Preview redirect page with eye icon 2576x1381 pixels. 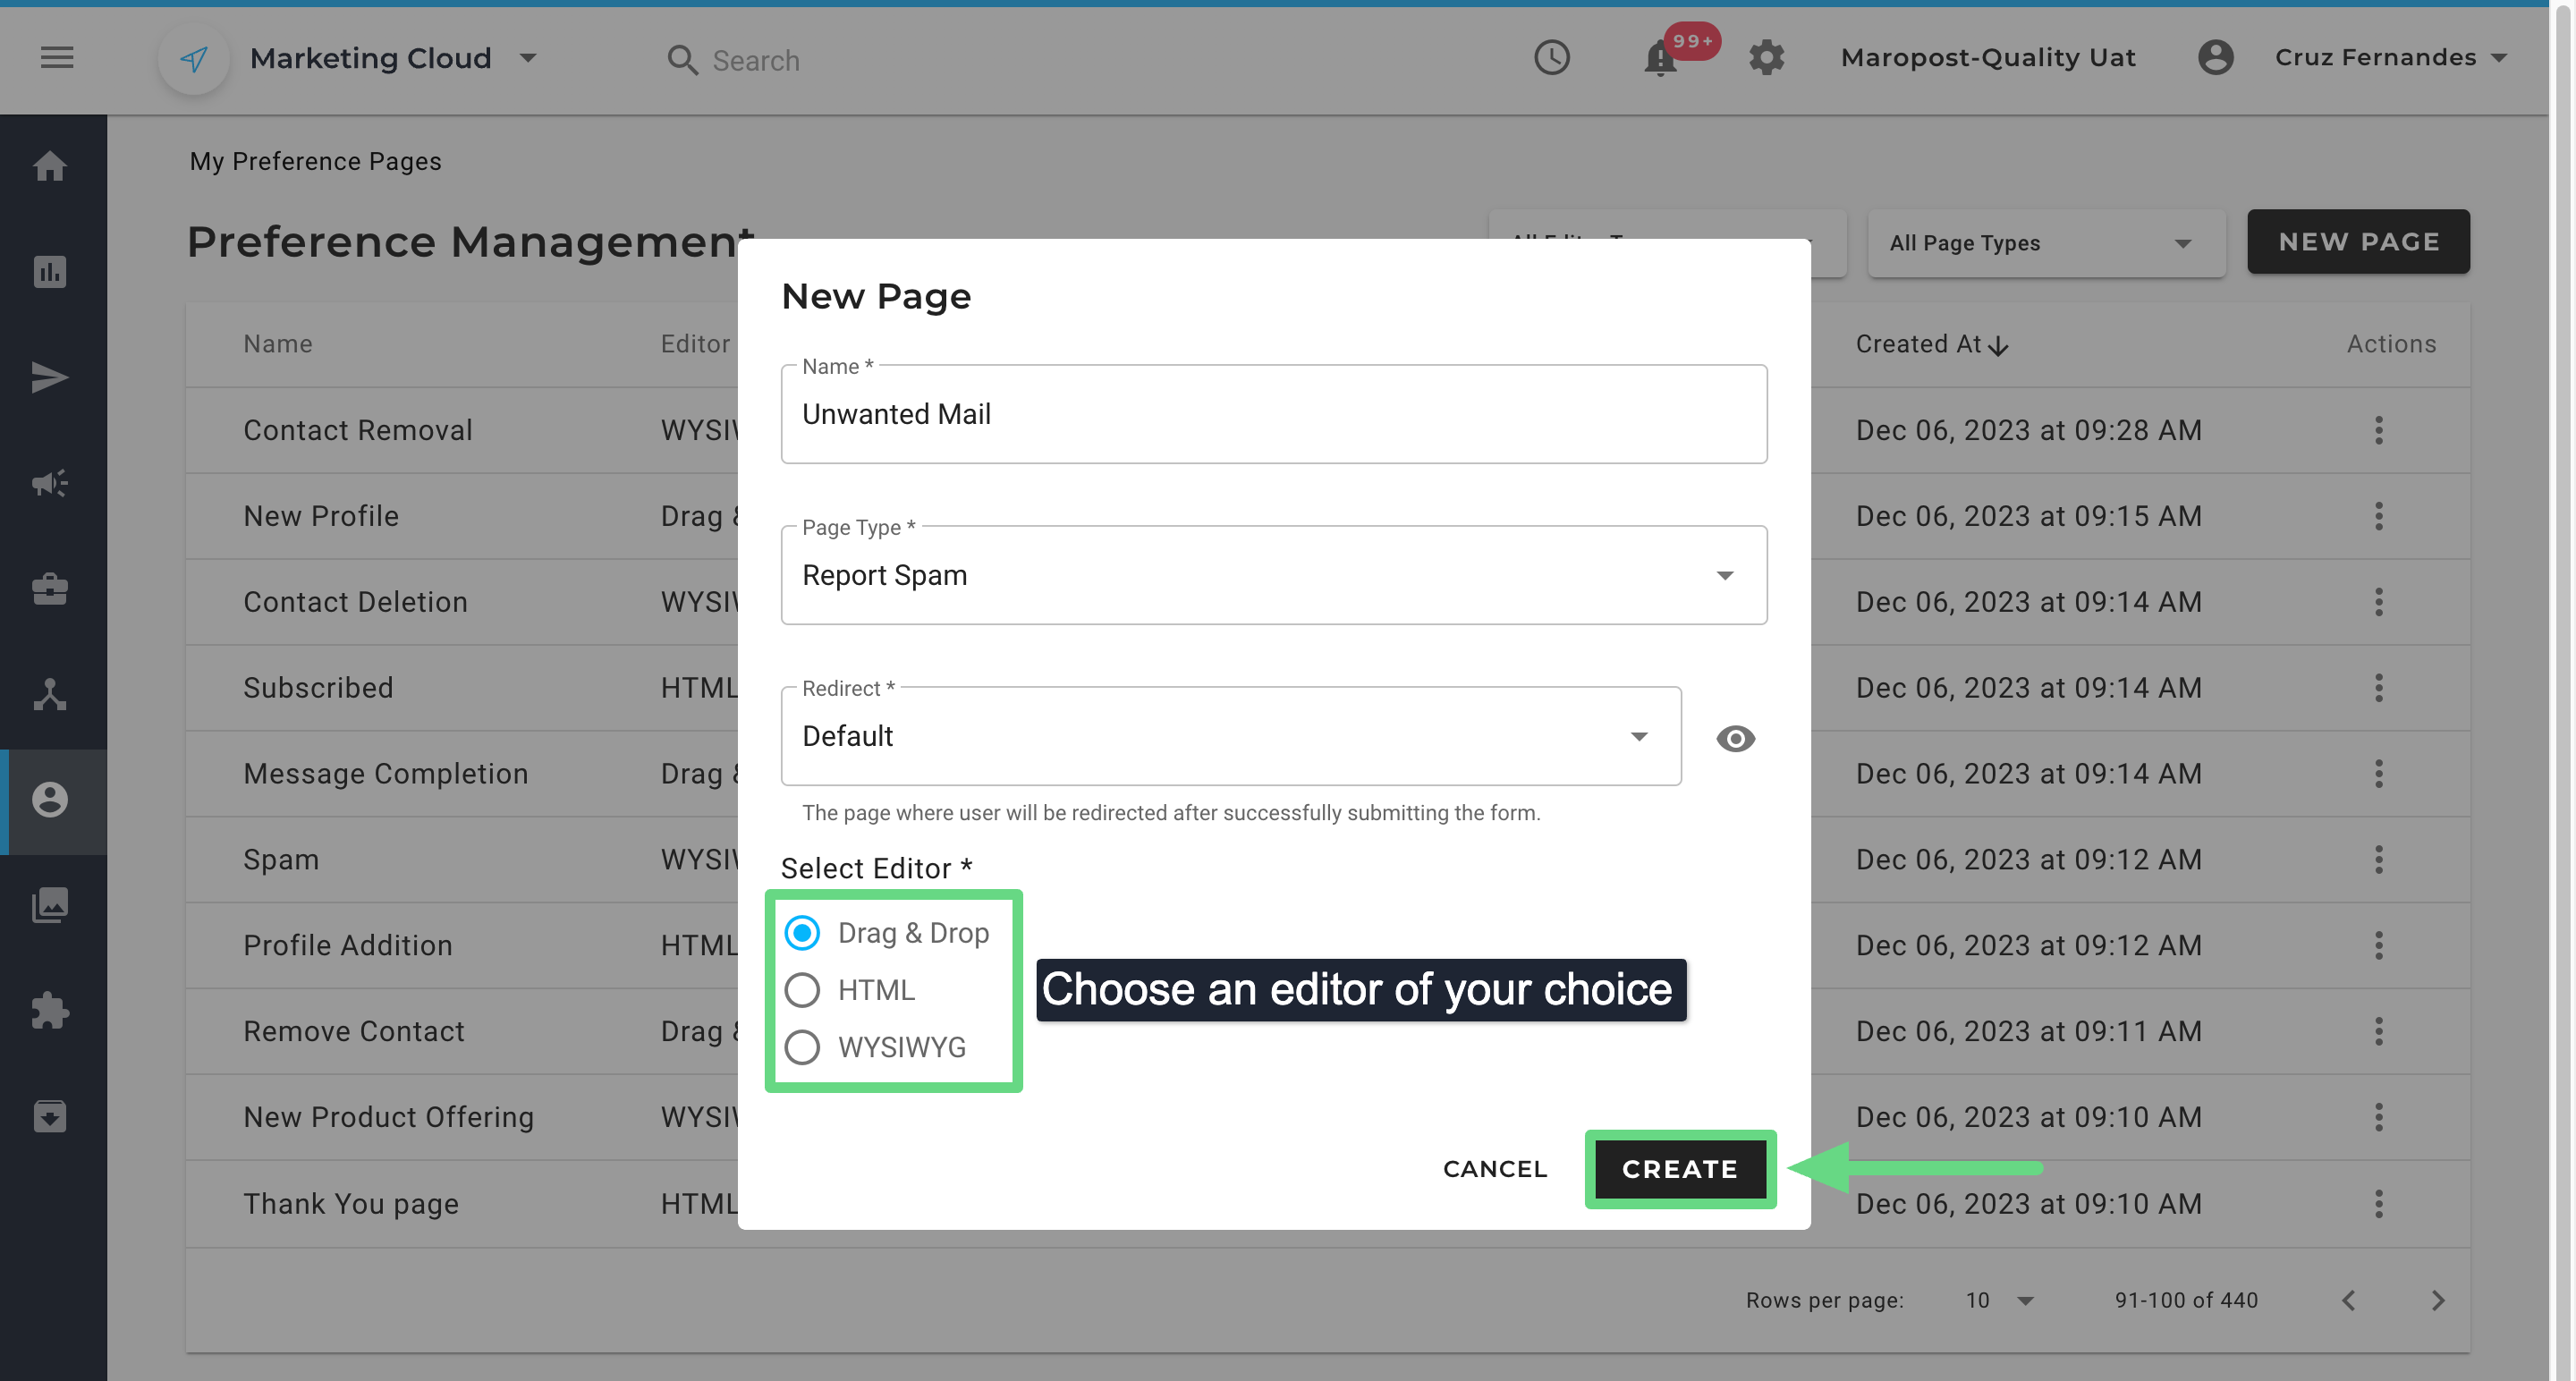coord(1735,738)
